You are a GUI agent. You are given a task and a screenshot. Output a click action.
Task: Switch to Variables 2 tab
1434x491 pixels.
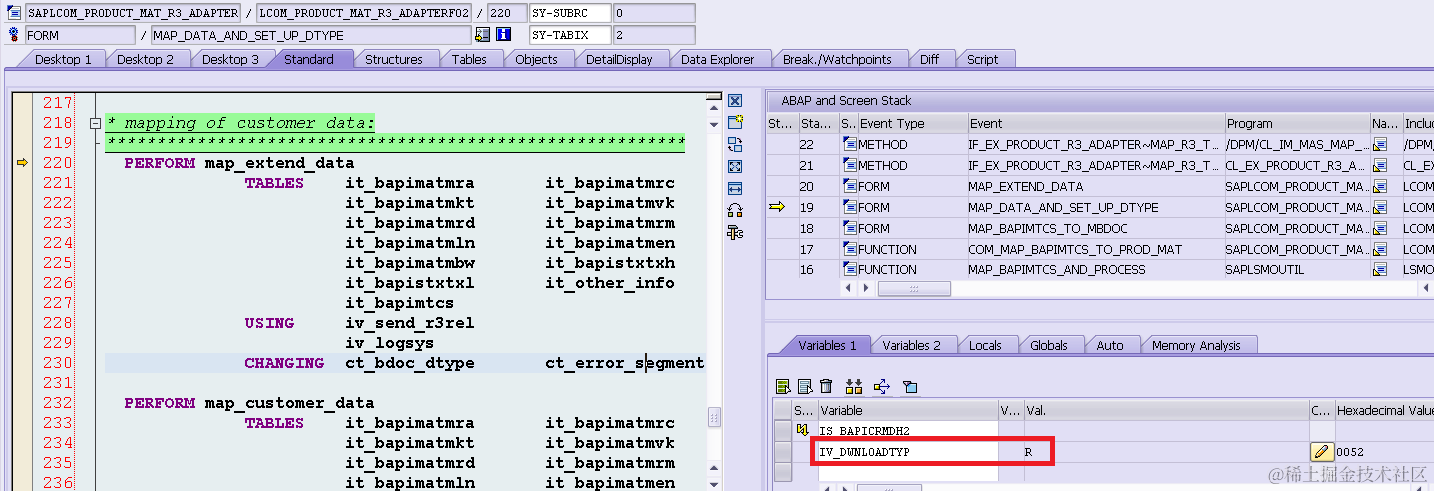tap(911, 345)
